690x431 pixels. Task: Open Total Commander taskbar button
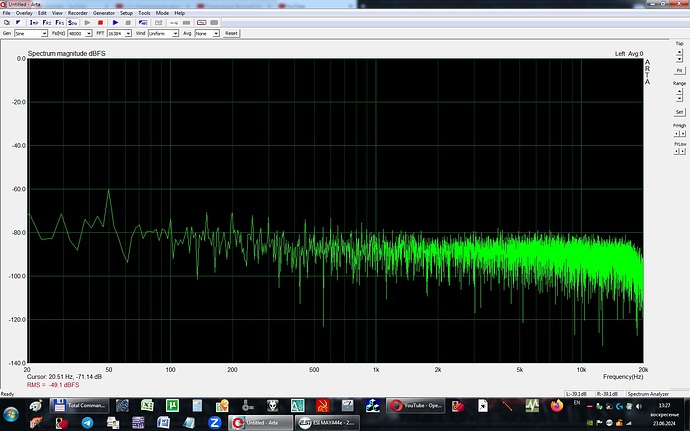79,405
